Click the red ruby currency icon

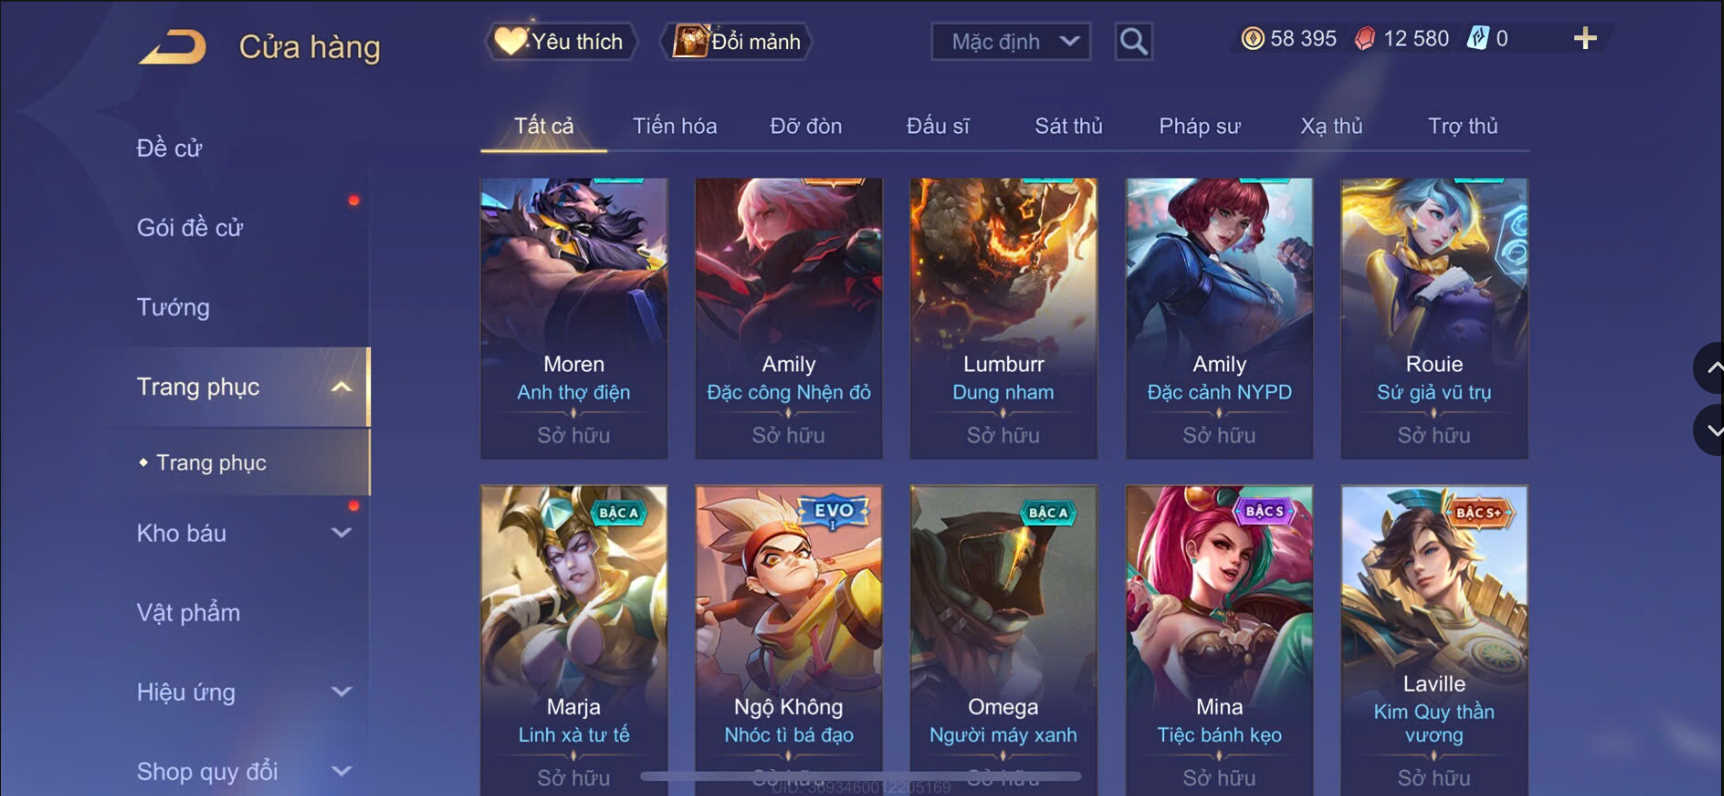pyautogui.click(x=1365, y=39)
